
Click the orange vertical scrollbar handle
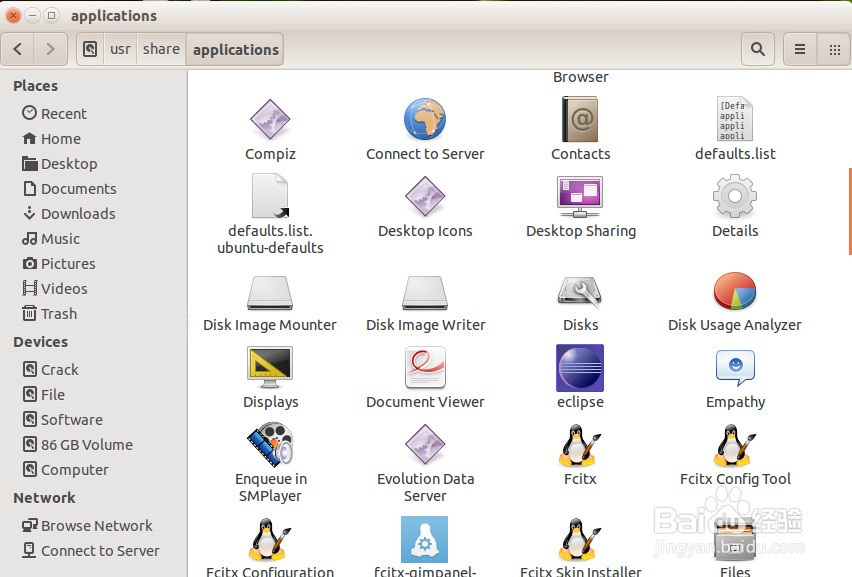(850, 211)
